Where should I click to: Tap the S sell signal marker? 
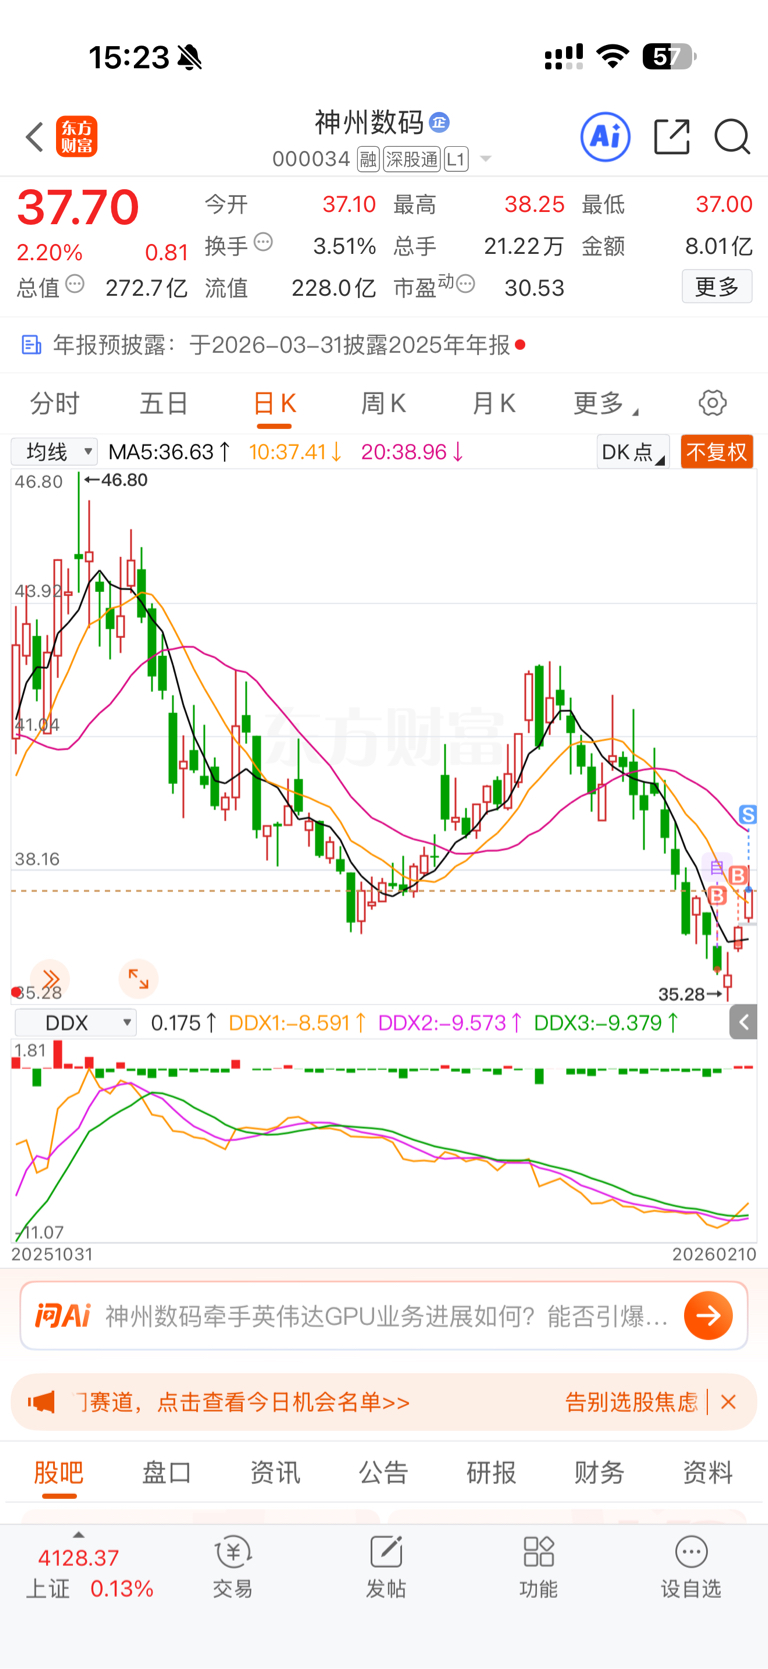pos(747,814)
